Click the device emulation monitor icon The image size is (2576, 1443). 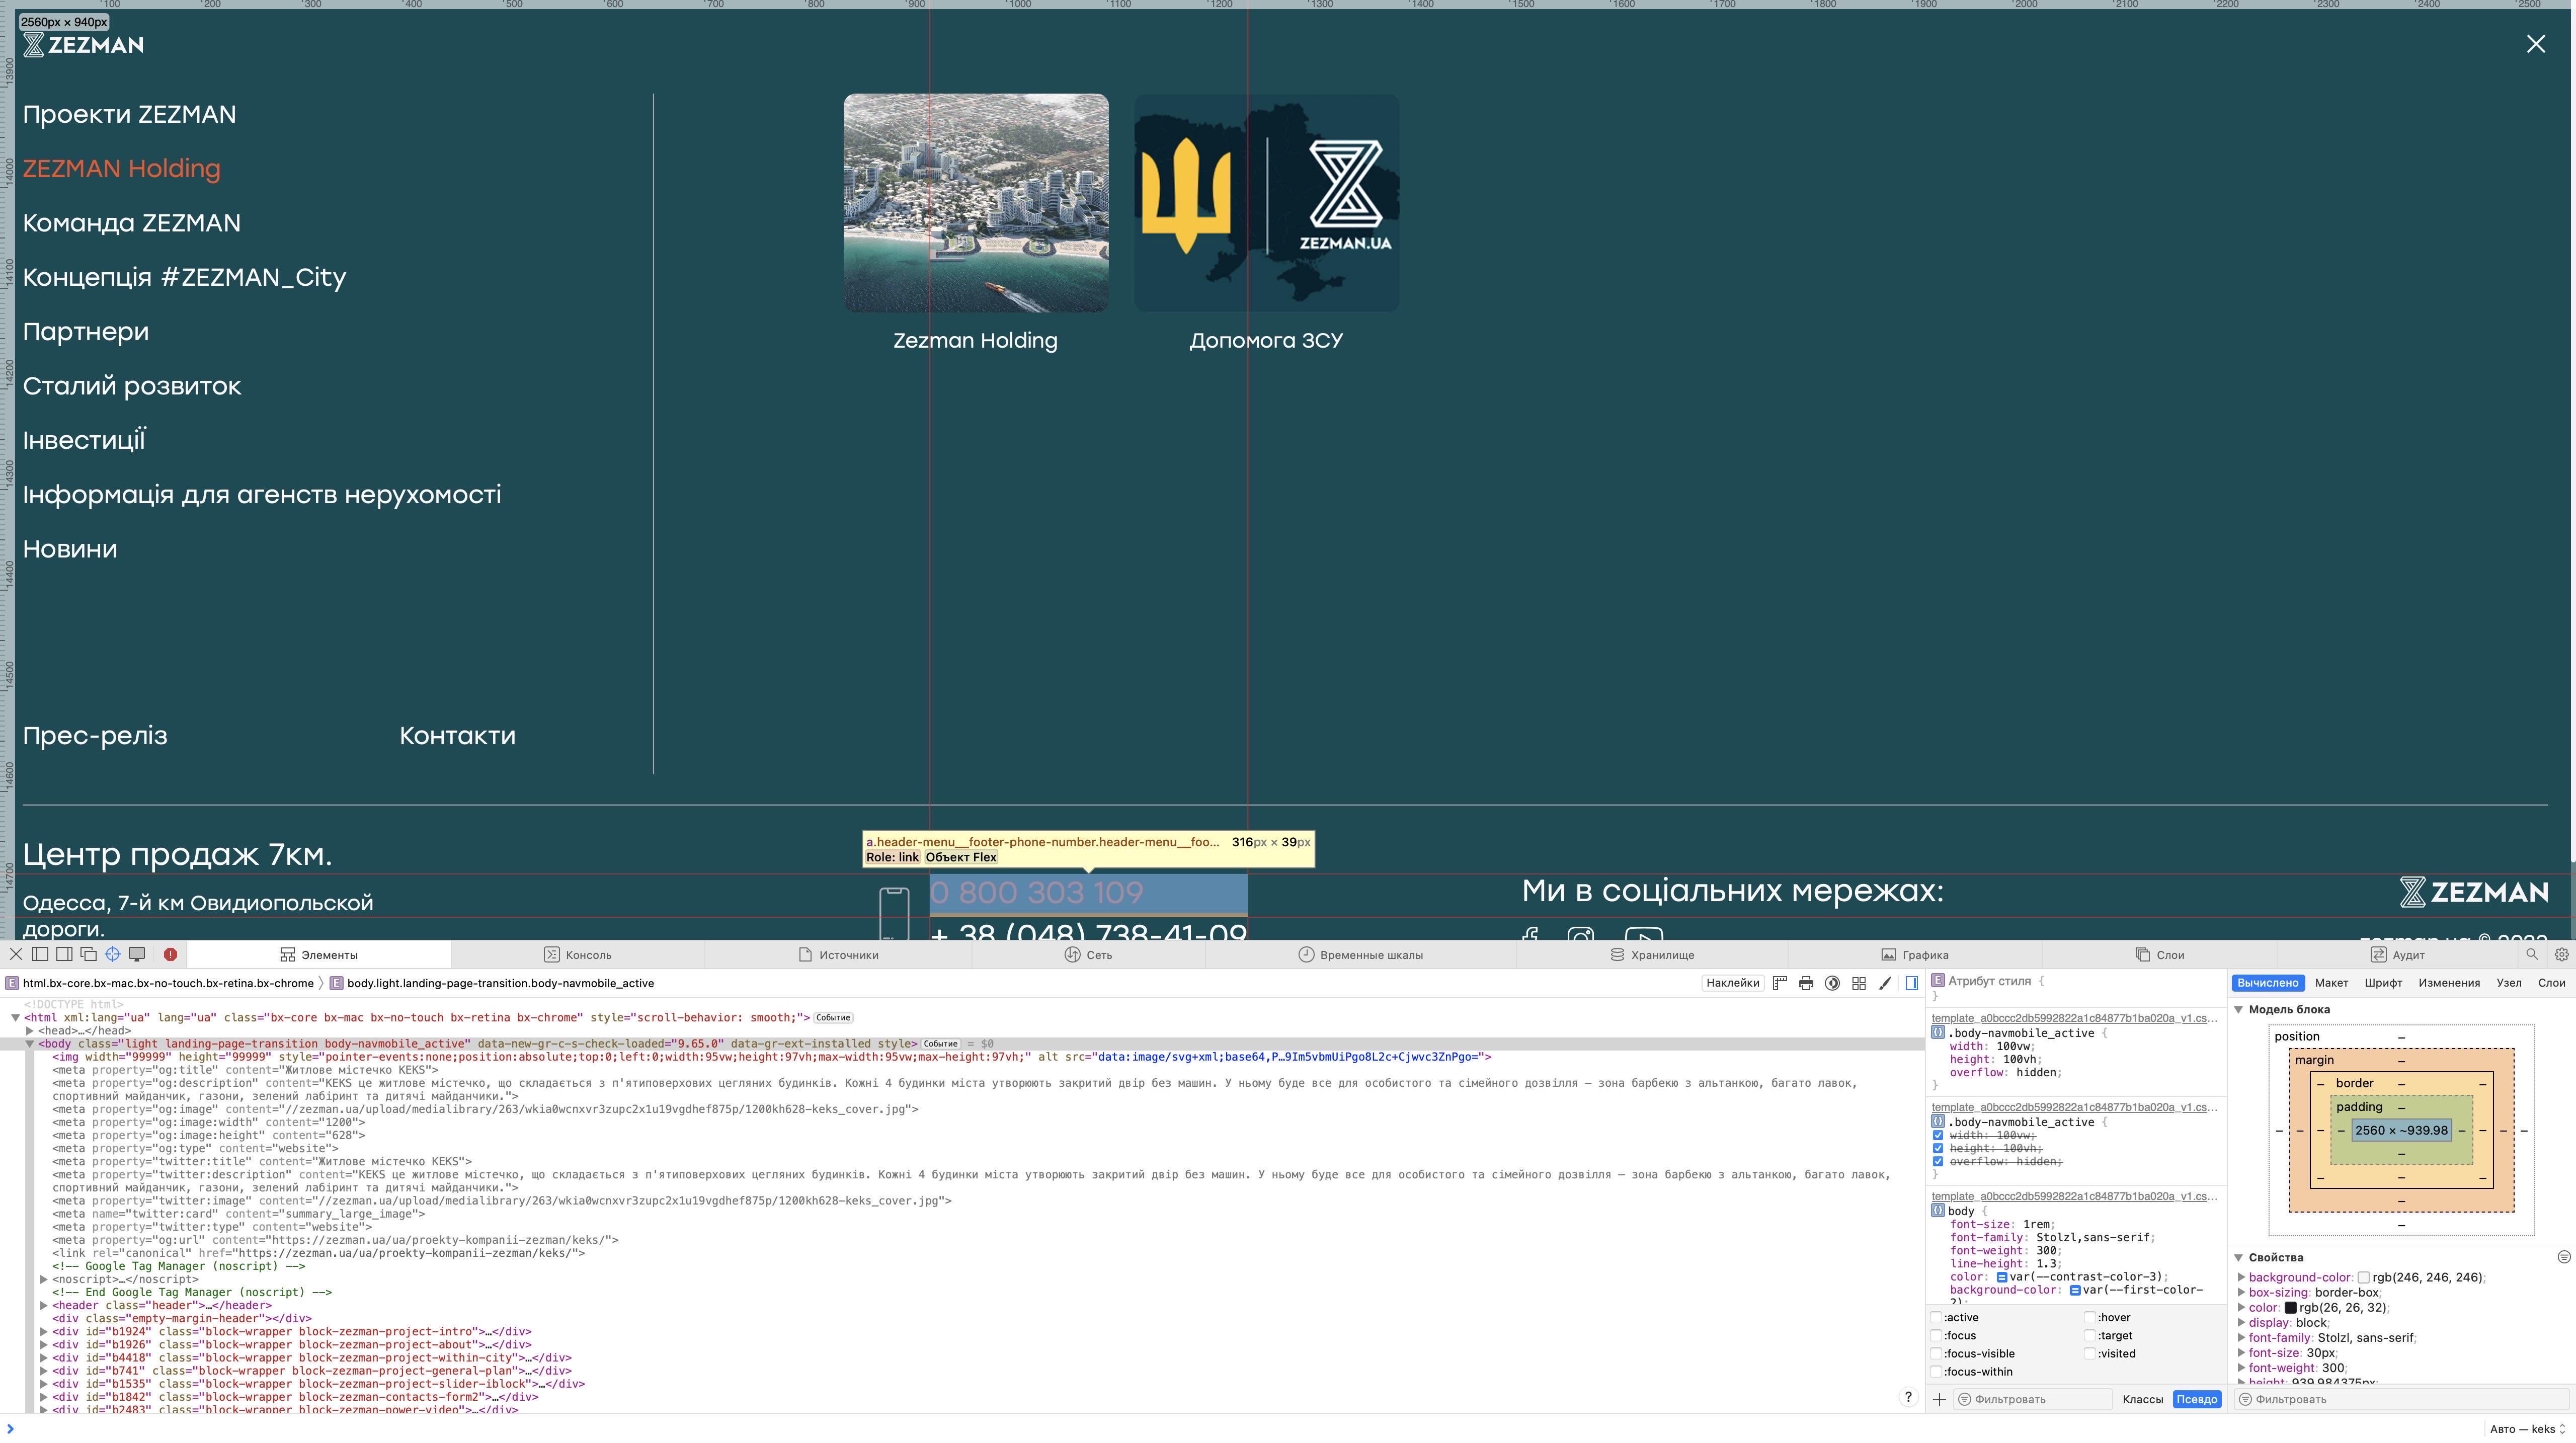pos(137,954)
